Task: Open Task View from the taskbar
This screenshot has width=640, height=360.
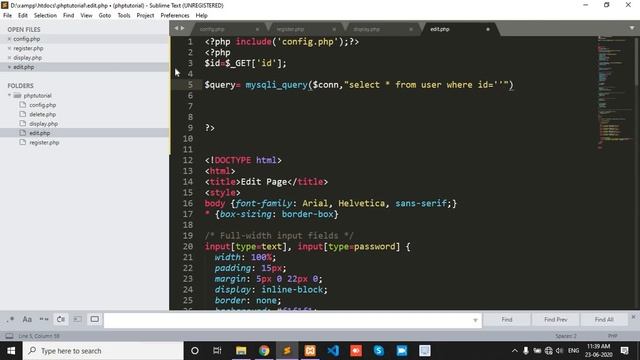Action: tap(217, 351)
